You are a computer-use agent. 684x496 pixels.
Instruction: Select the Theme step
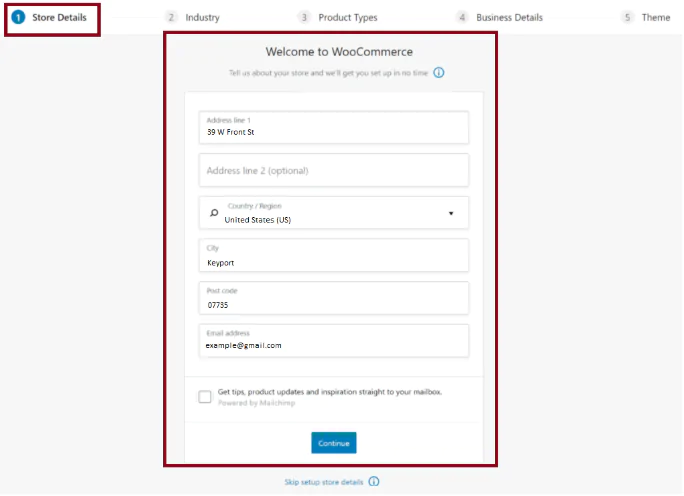(656, 18)
